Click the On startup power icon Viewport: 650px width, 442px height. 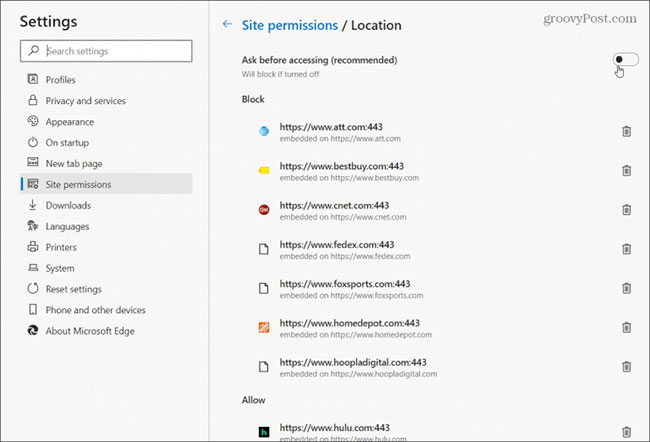(33, 142)
